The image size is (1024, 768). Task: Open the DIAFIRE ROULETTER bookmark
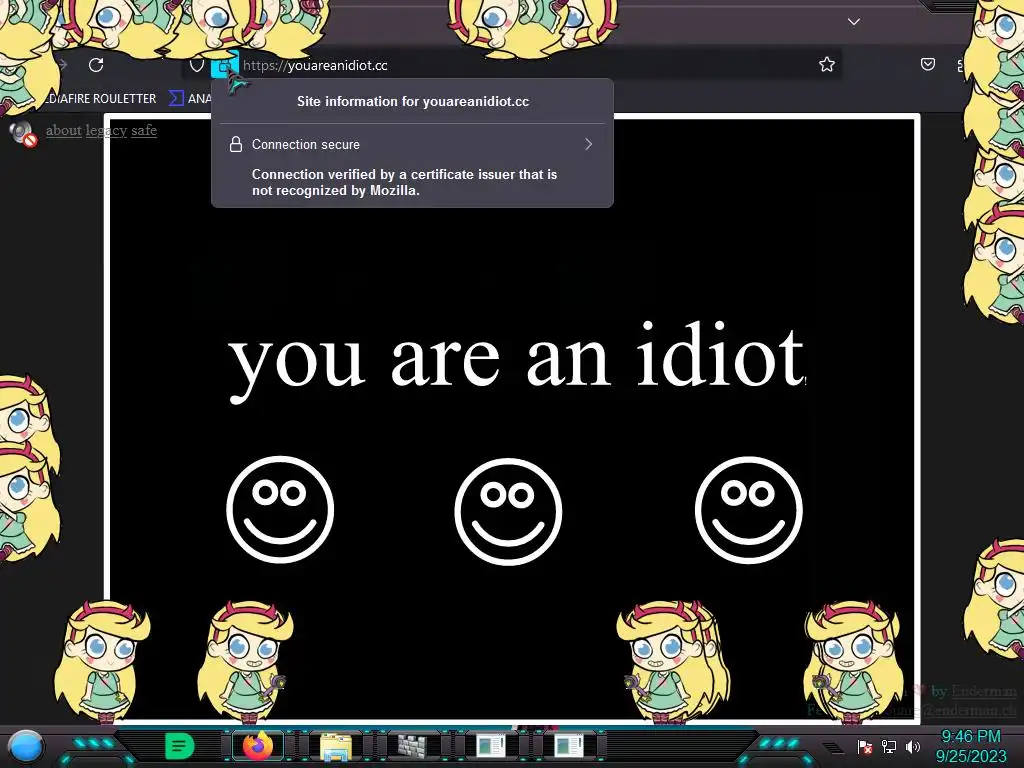point(101,99)
